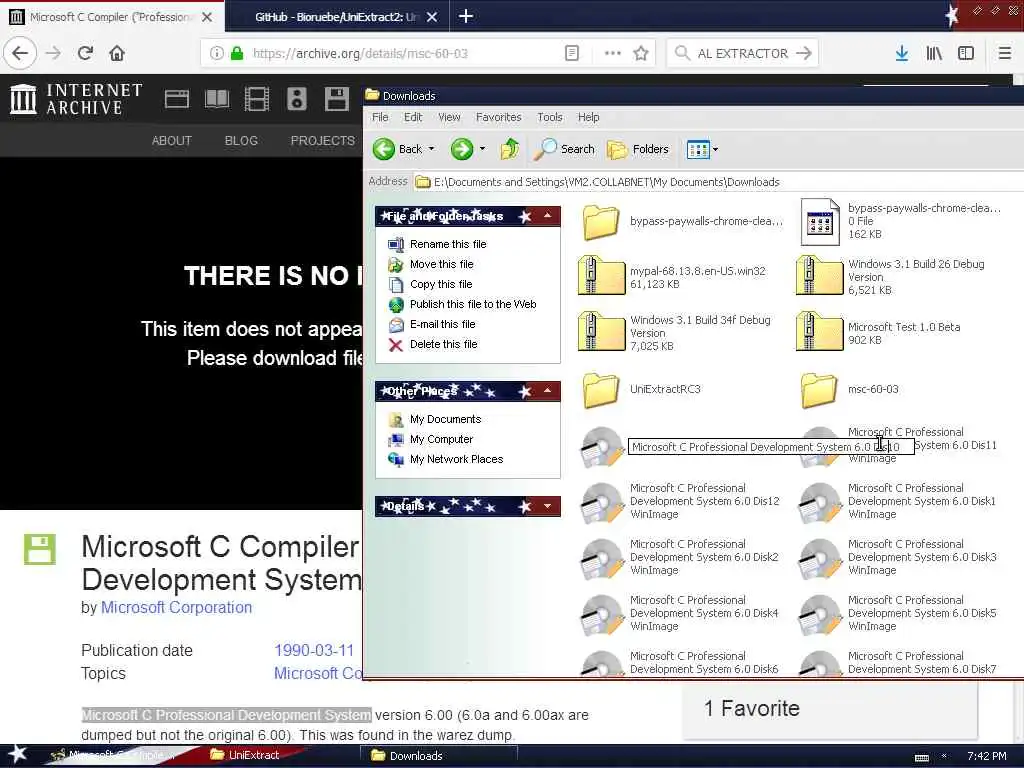Open Forward history dropdown arrow
The image size is (1024, 768).
[x=483, y=149]
